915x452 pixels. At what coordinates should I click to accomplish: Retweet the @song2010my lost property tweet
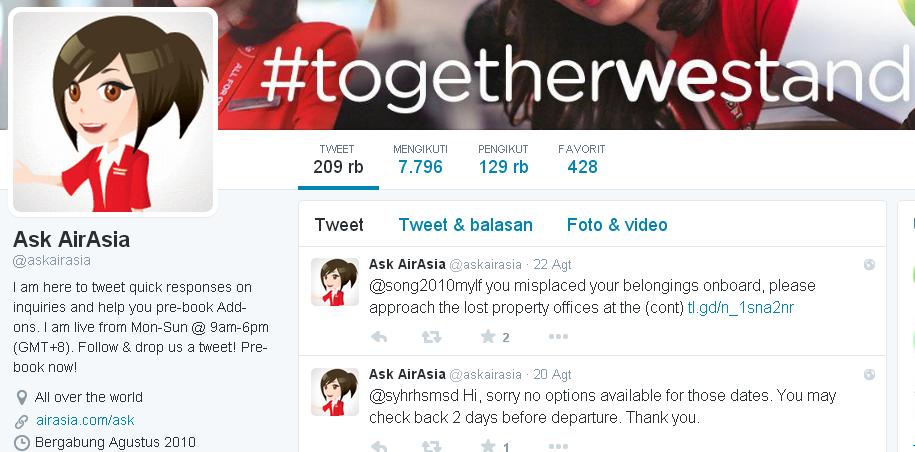(x=432, y=337)
